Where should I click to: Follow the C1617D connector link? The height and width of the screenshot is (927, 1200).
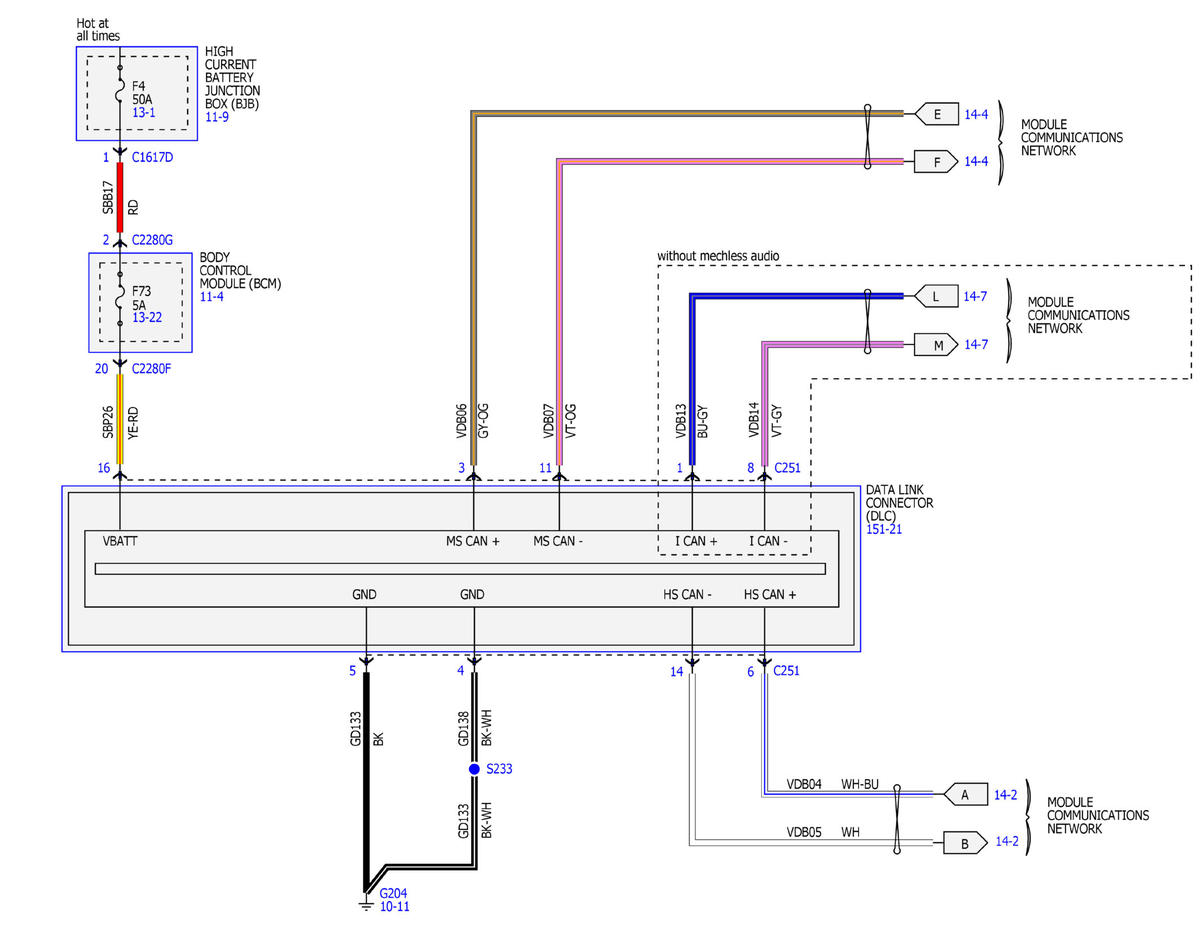pos(152,158)
